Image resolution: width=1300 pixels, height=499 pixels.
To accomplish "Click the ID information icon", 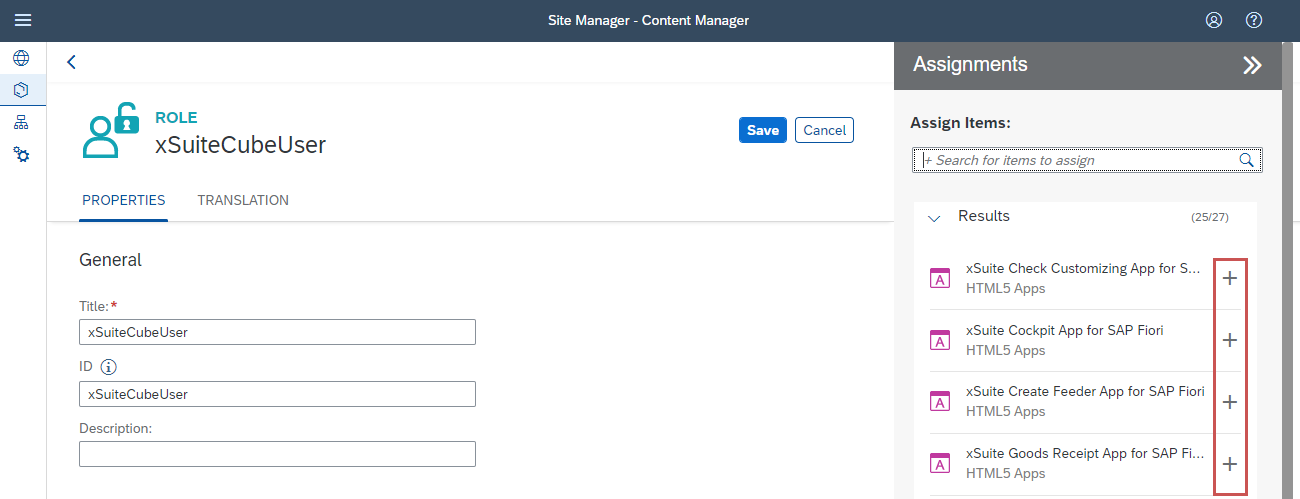I will pyautogui.click(x=109, y=367).
